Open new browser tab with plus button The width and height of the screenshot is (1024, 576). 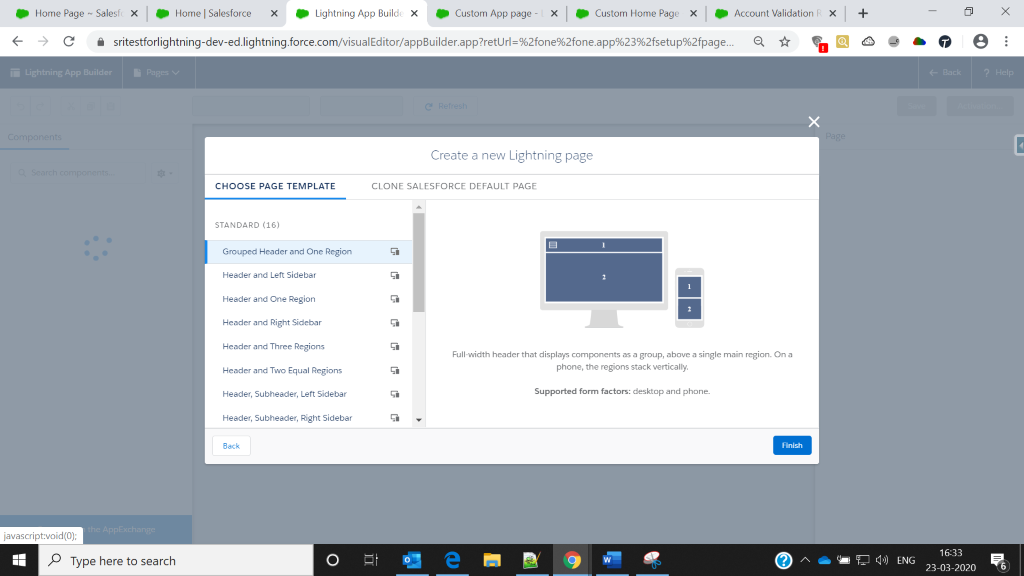(863, 14)
